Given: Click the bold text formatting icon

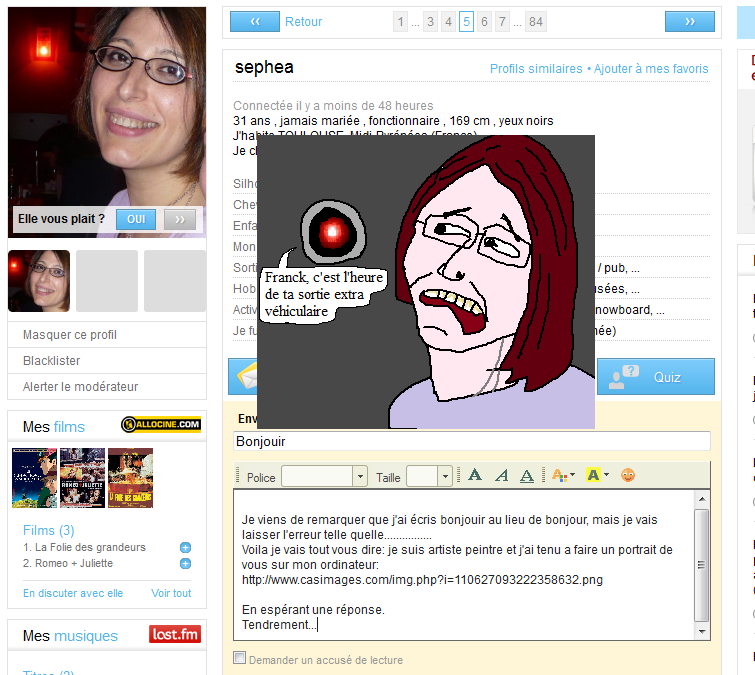Looking at the screenshot, I should [476, 476].
